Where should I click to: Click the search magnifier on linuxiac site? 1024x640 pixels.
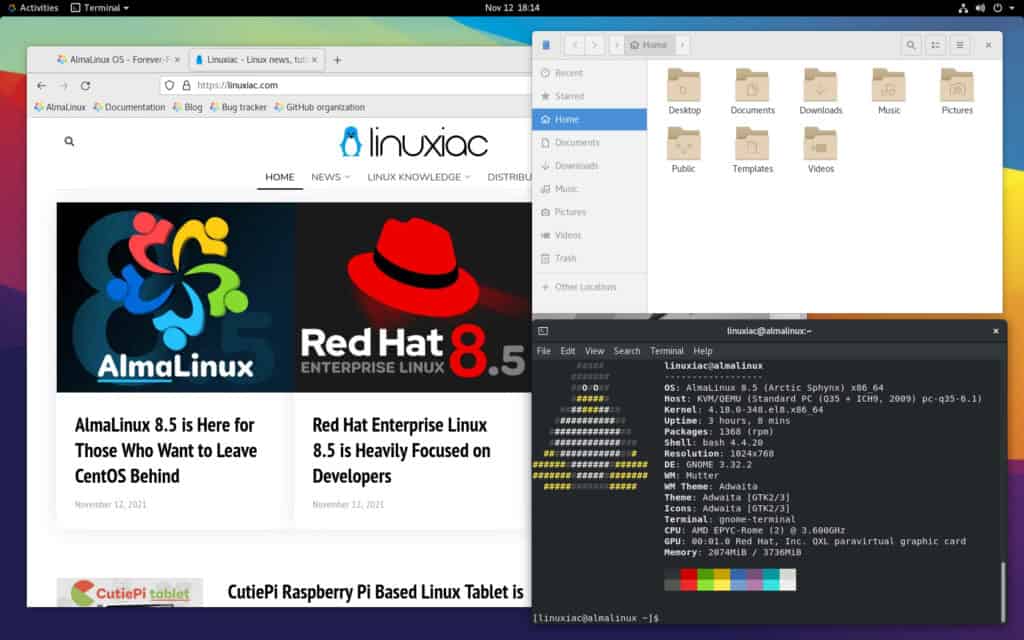coord(69,141)
